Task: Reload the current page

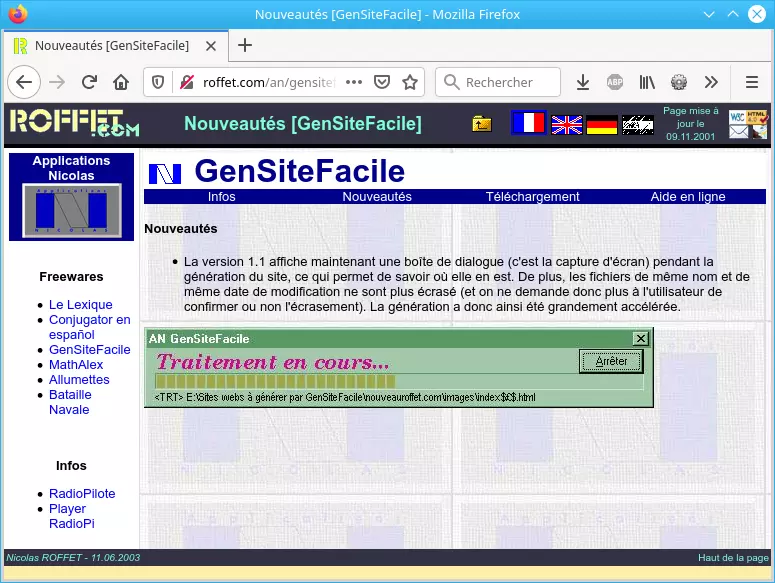Action: tap(89, 82)
